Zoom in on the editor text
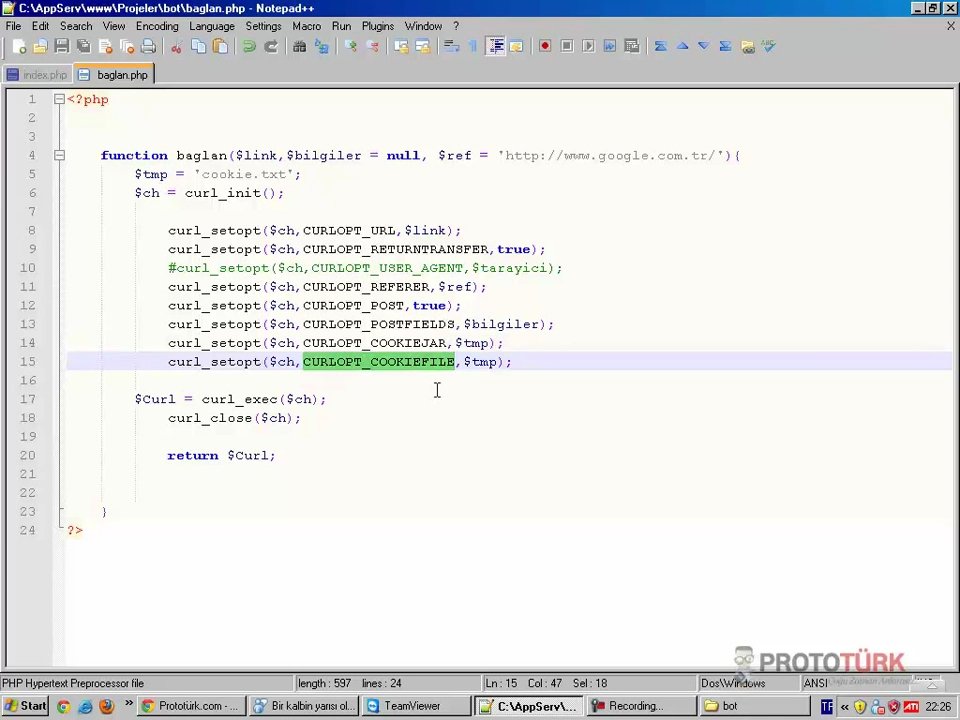Viewport: 960px width, 720px height. coord(351,47)
